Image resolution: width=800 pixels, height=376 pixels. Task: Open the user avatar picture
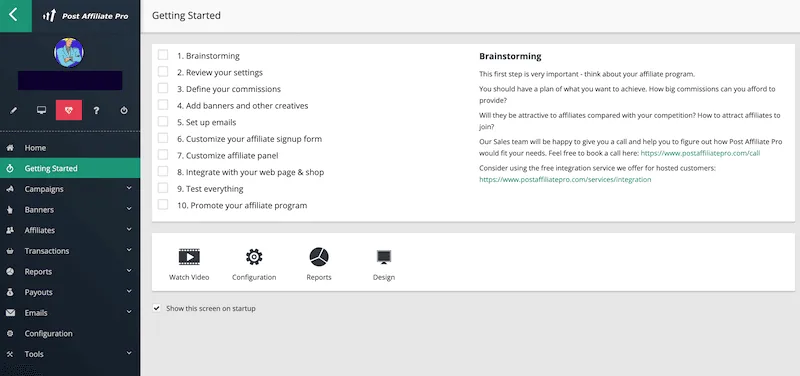[x=69, y=52]
